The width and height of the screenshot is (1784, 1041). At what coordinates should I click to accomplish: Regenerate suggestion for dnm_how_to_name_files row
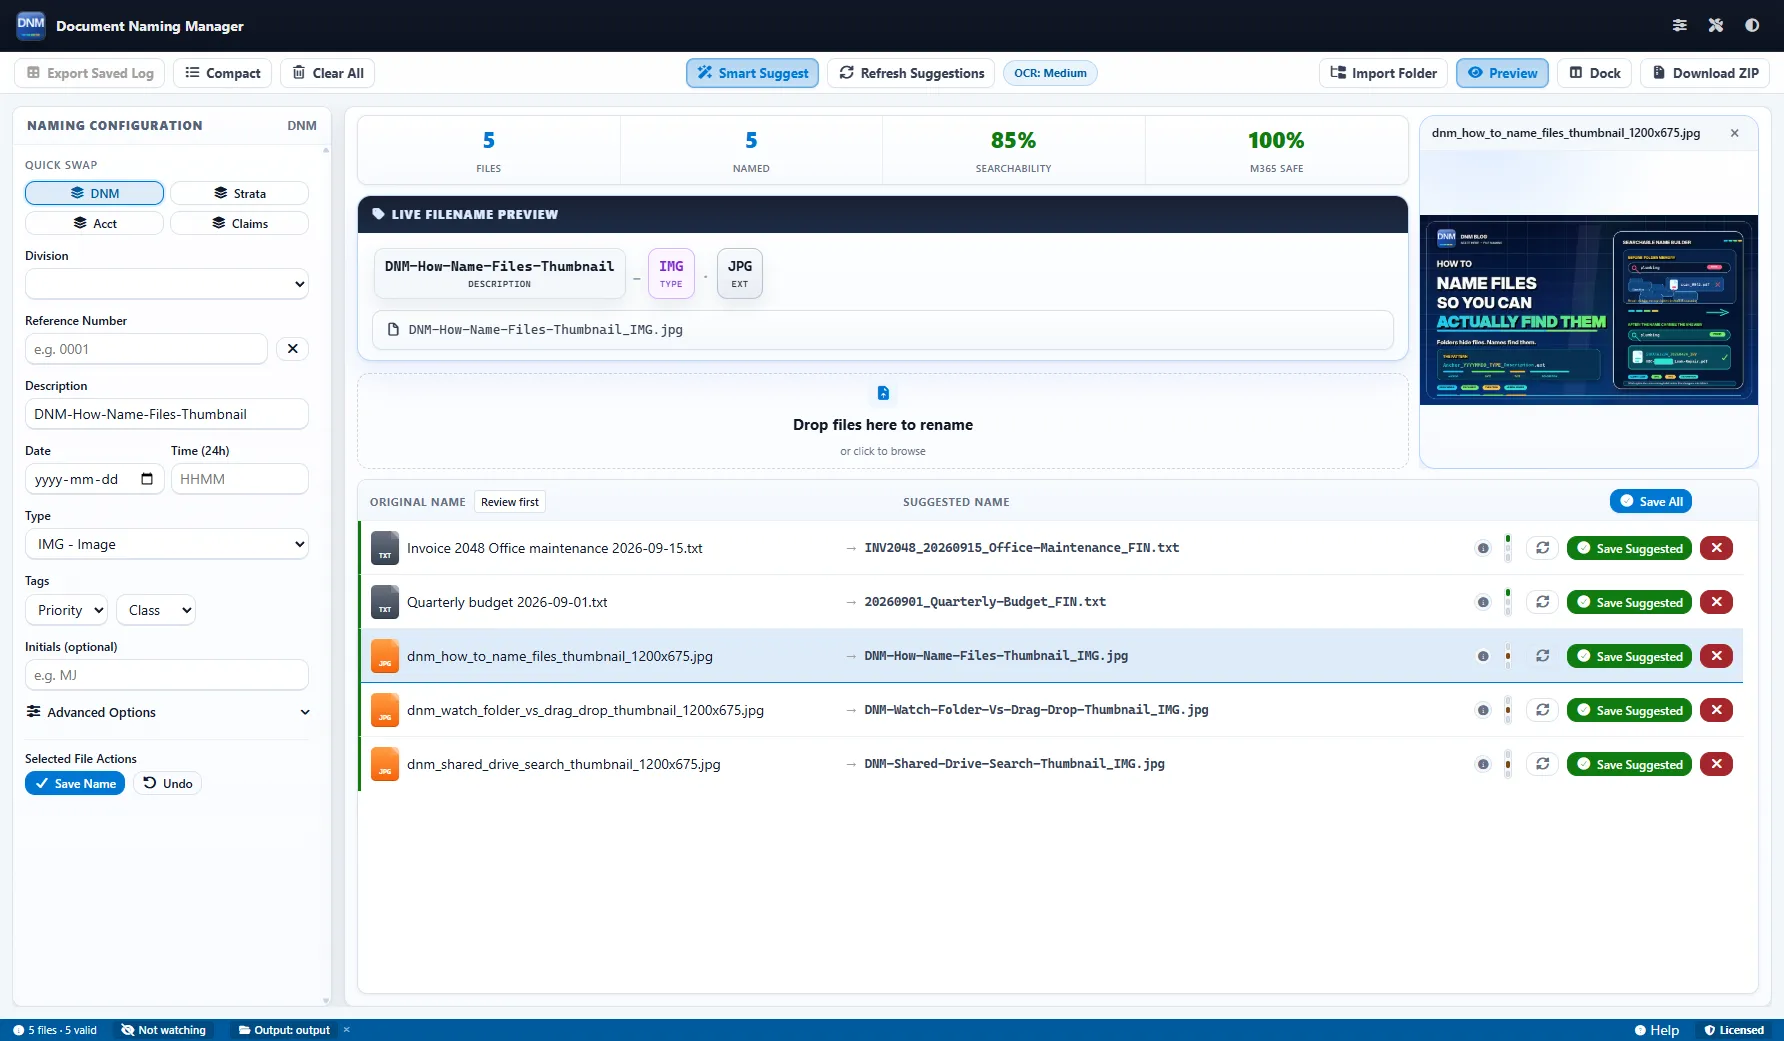(x=1543, y=656)
